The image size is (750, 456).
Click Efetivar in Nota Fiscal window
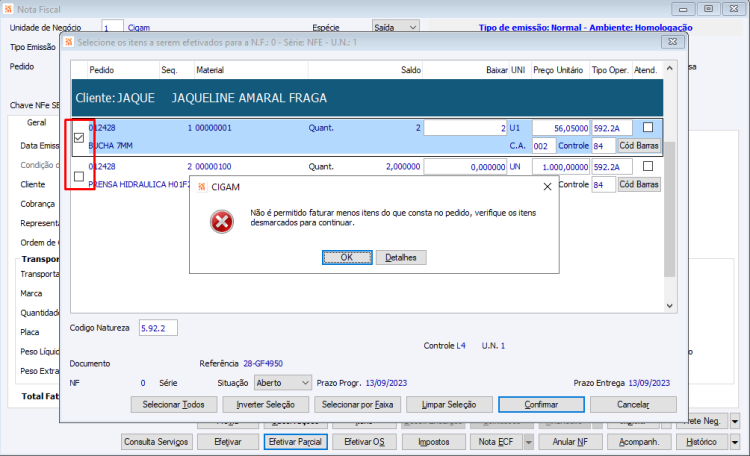[228, 442]
